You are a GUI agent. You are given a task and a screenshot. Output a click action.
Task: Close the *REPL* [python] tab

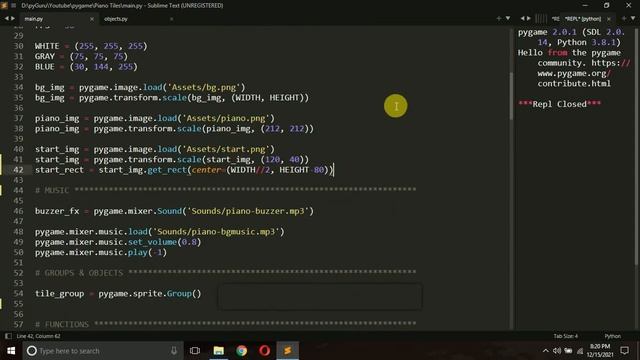609,19
